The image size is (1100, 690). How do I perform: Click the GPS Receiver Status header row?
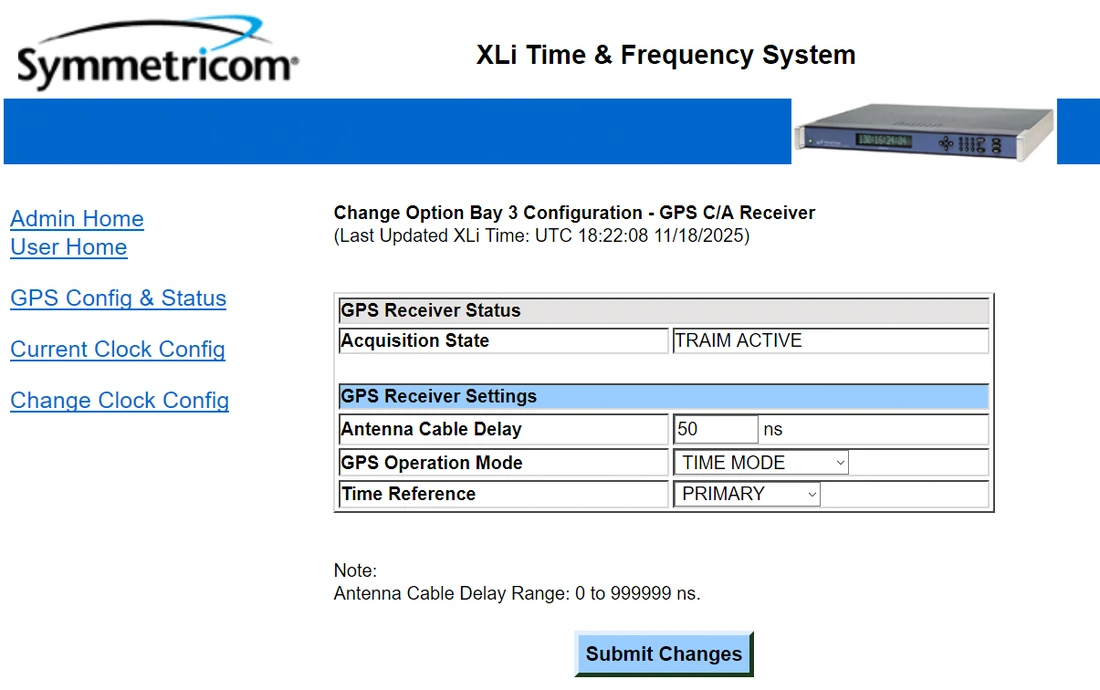tap(663, 311)
